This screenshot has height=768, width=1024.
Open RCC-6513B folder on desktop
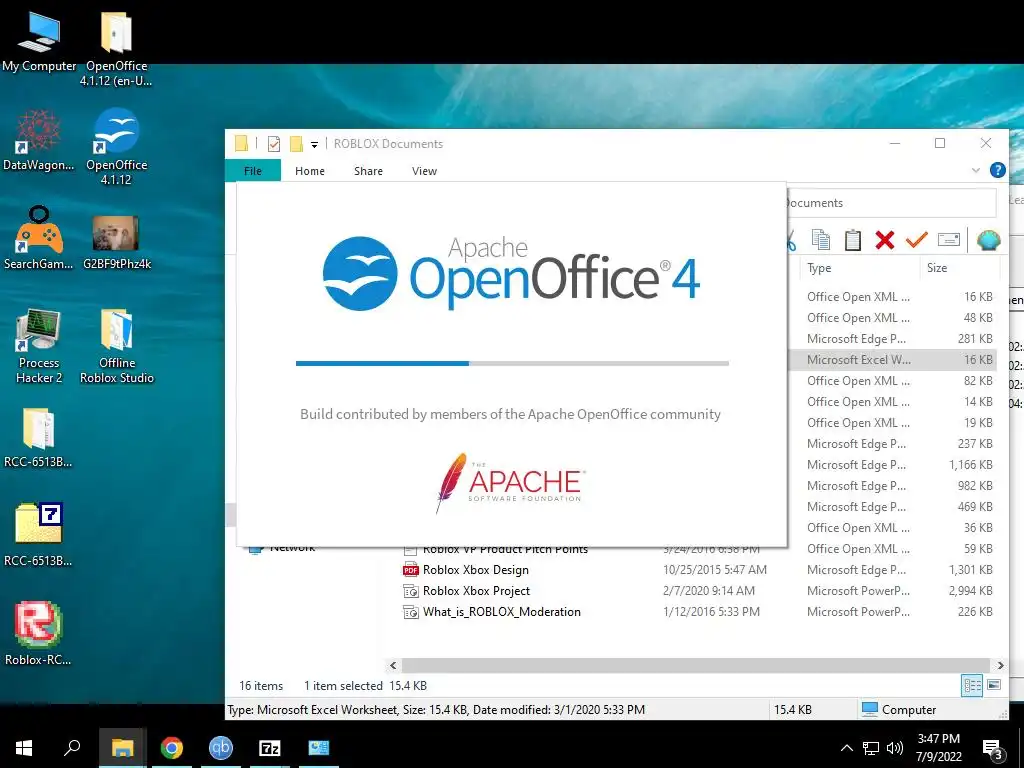[39, 438]
